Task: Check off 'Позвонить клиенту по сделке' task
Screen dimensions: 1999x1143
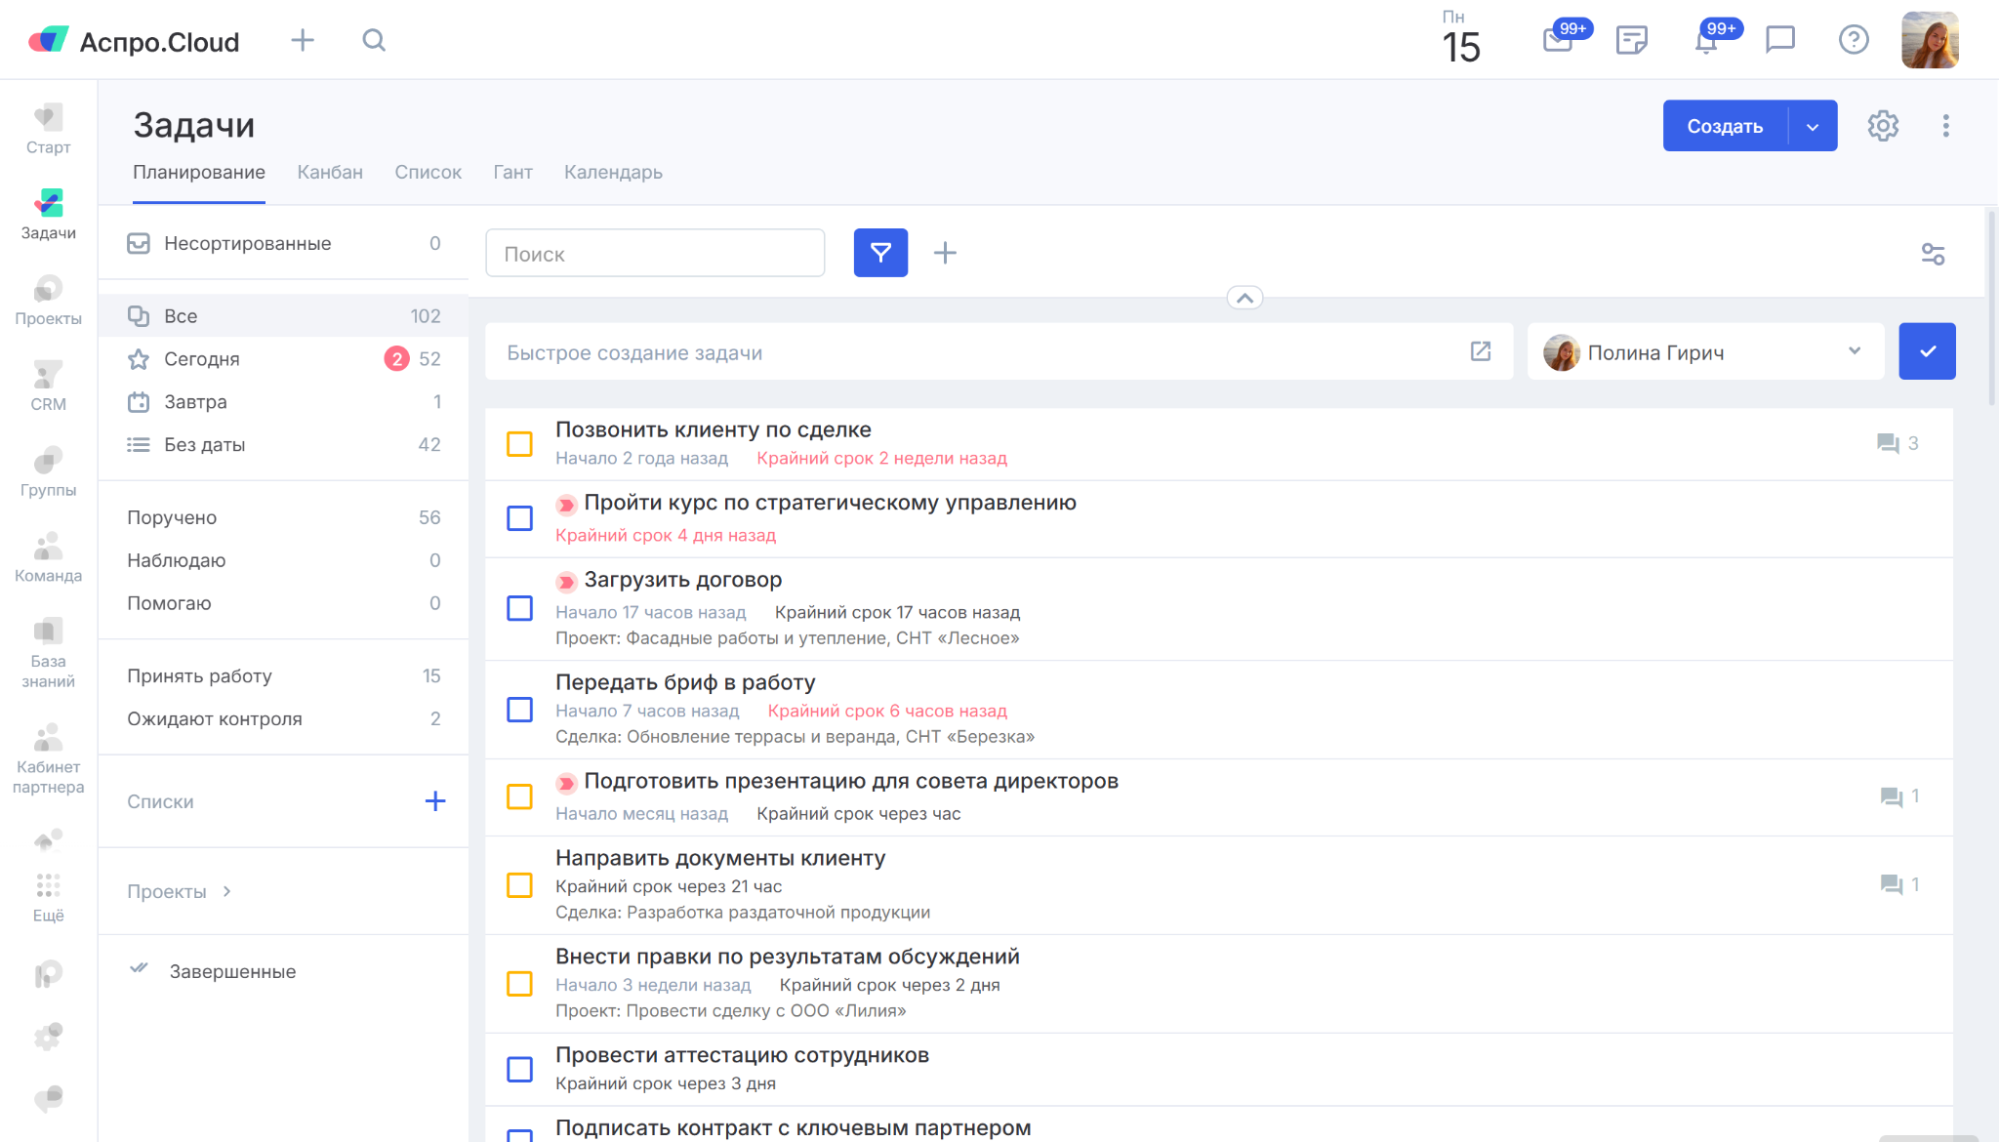Action: pyautogui.click(x=520, y=443)
